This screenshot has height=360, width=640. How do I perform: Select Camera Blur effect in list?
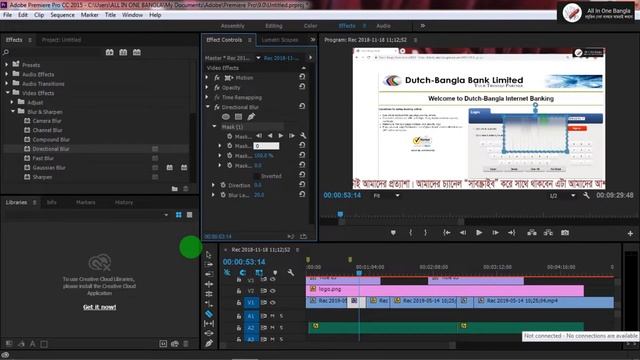47,121
